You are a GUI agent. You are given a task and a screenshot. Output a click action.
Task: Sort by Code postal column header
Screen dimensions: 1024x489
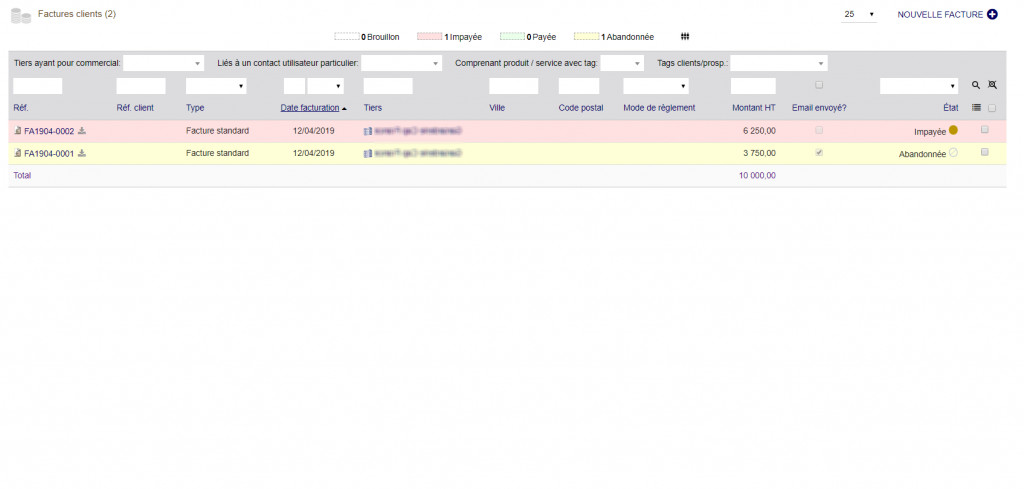click(581, 108)
